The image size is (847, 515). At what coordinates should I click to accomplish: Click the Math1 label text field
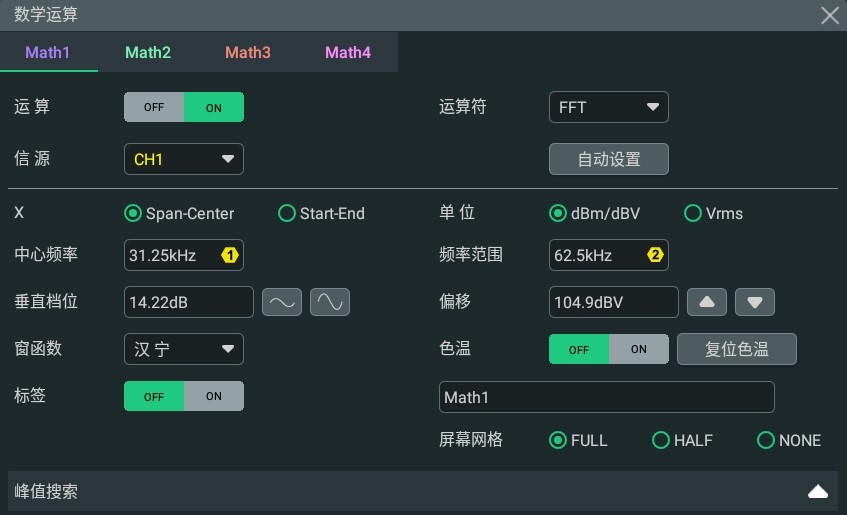coord(607,397)
